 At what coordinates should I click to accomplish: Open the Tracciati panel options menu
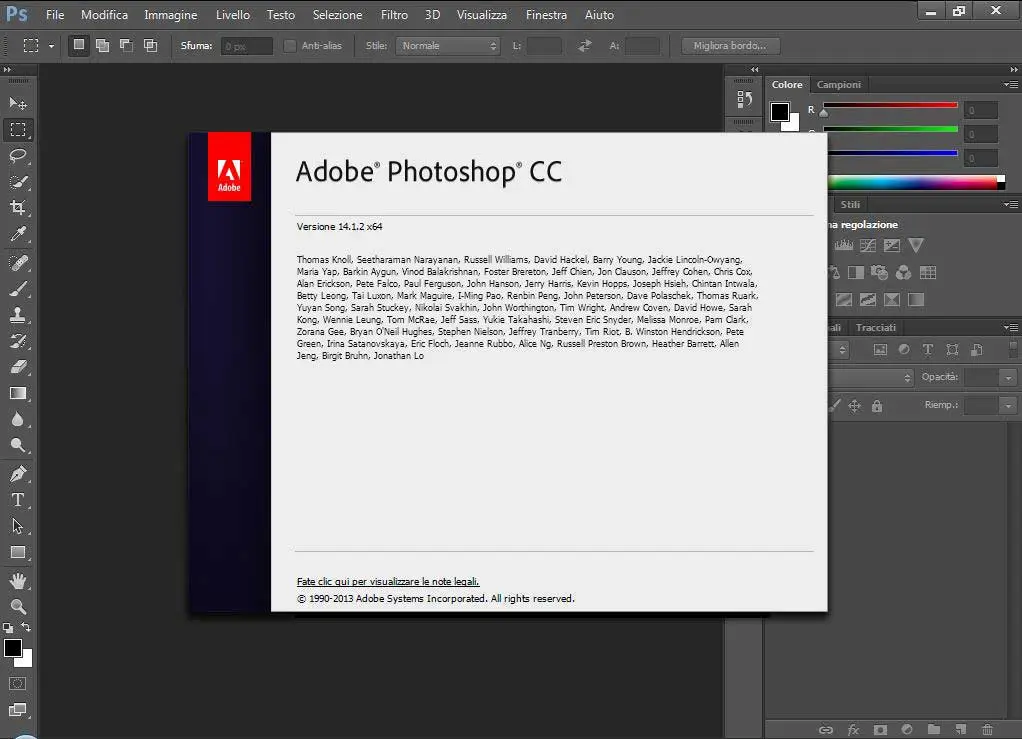tap(1011, 327)
